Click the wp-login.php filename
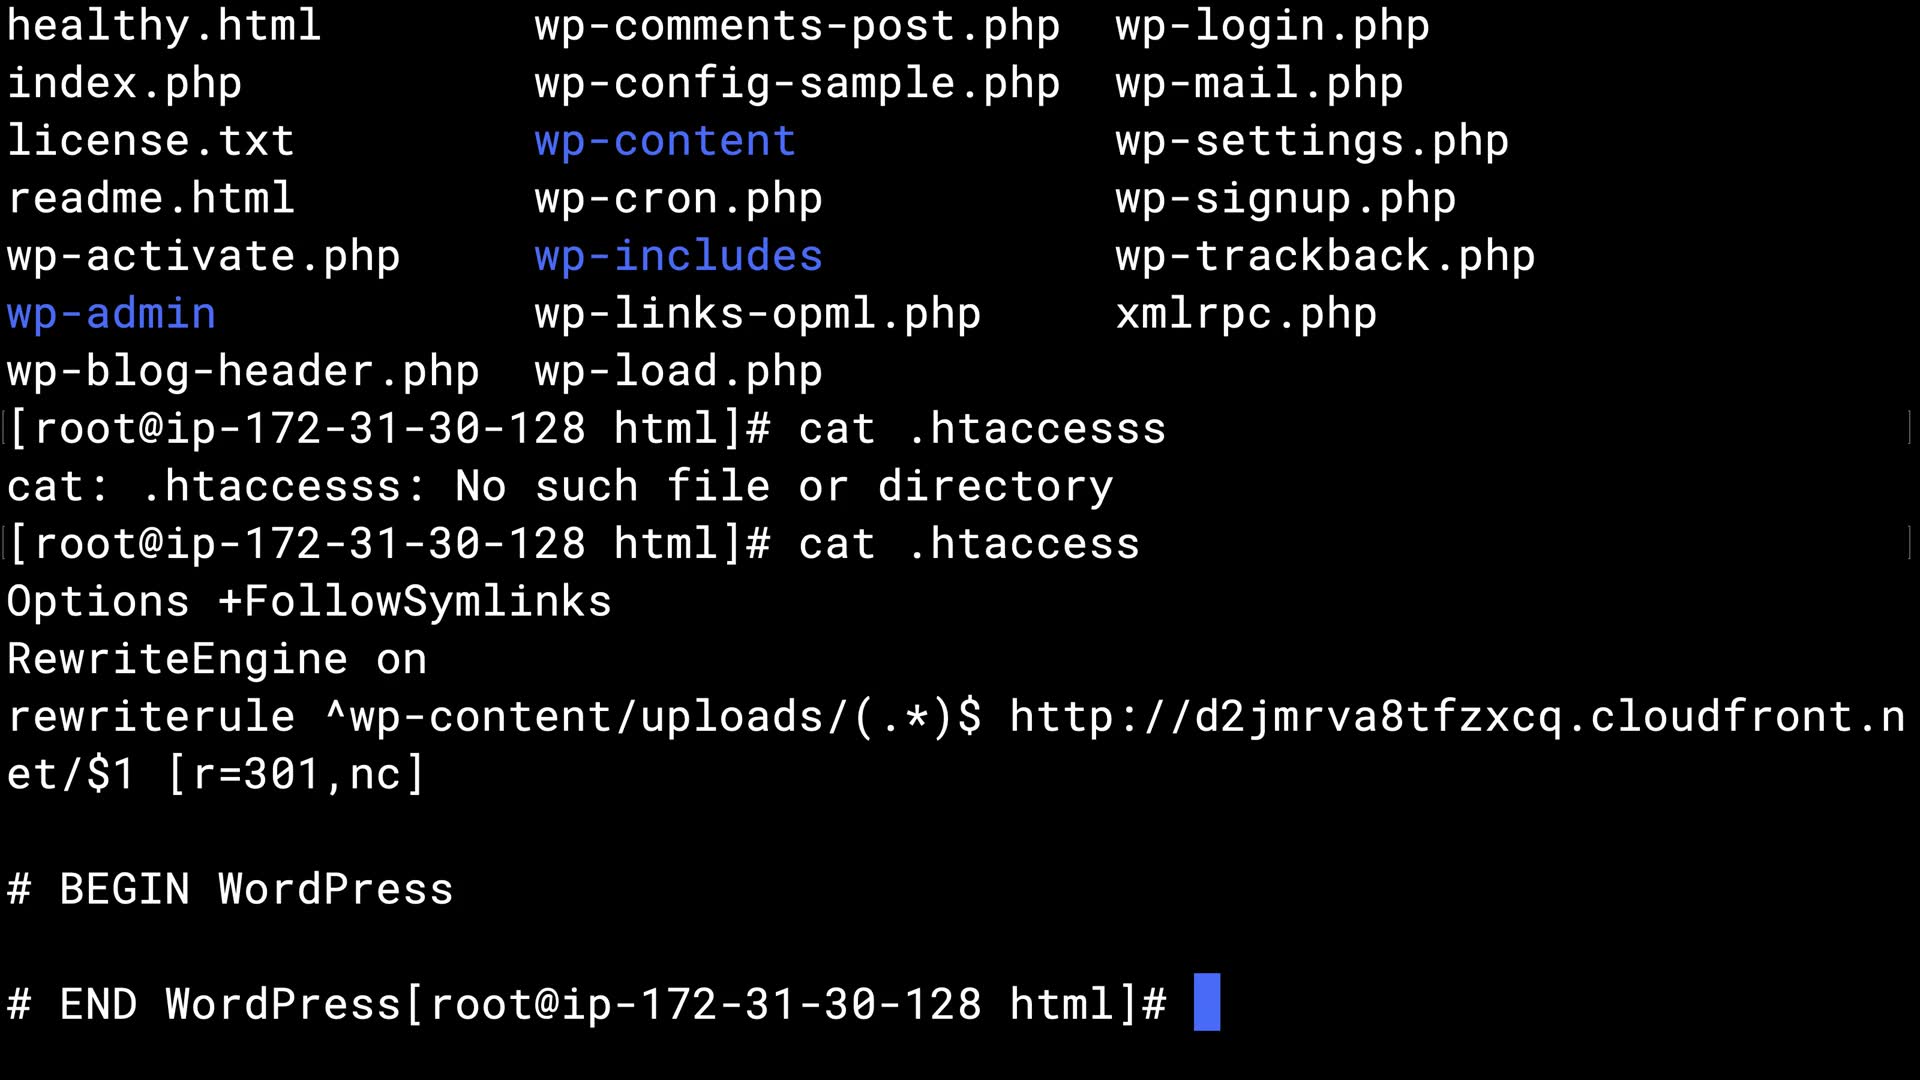The width and height of the screenshot is (1920, 1080). coord(1272,26)
